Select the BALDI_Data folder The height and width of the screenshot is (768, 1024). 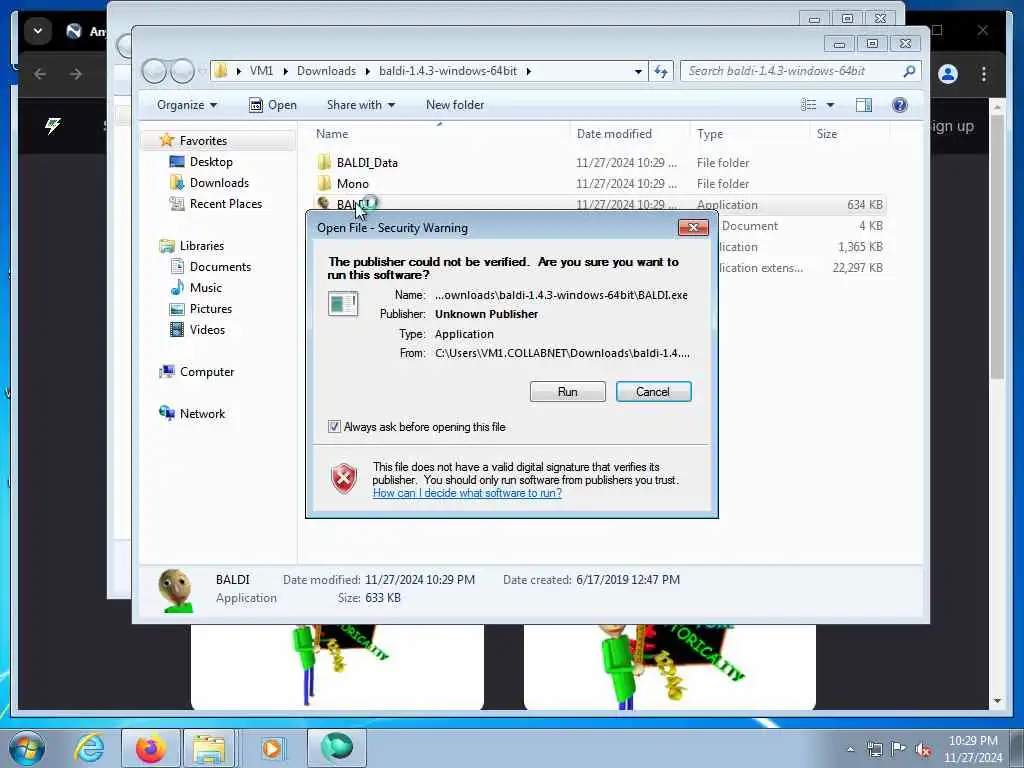point(366,163)
